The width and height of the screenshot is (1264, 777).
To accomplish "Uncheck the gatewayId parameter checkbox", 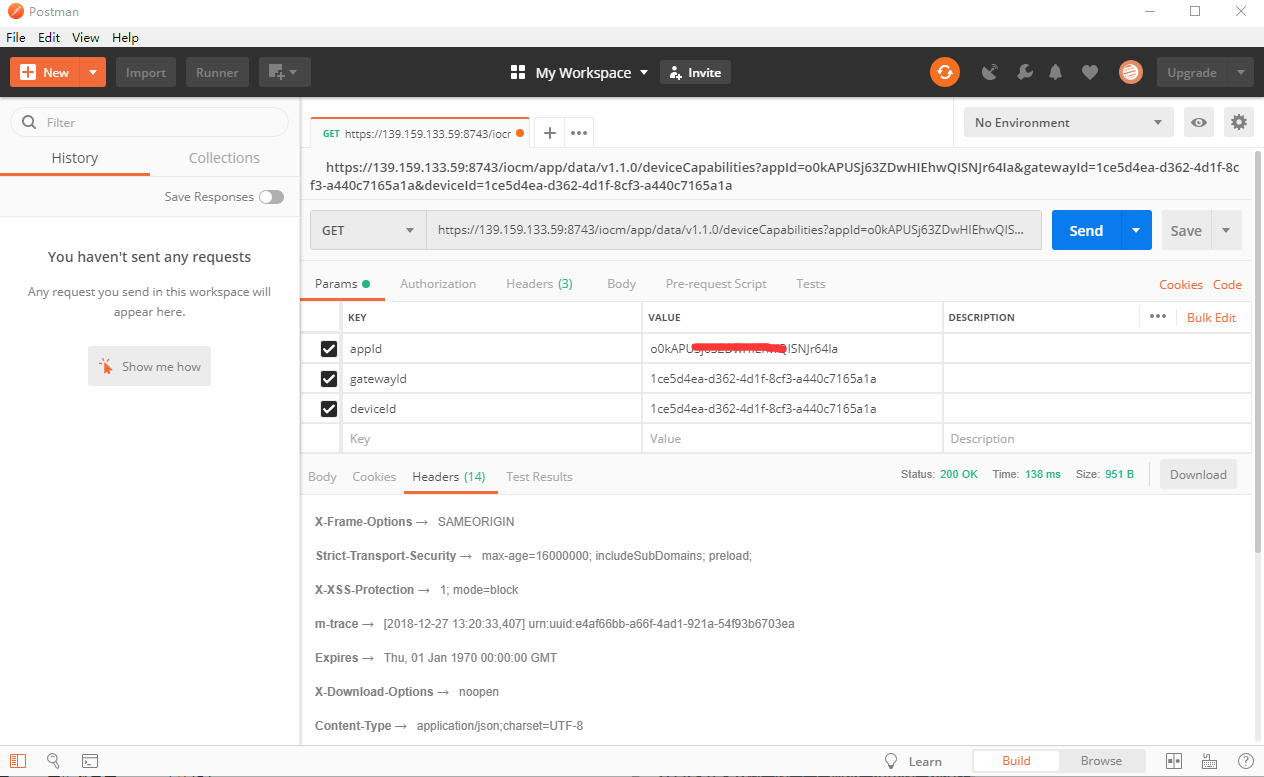I will point(328,379).
